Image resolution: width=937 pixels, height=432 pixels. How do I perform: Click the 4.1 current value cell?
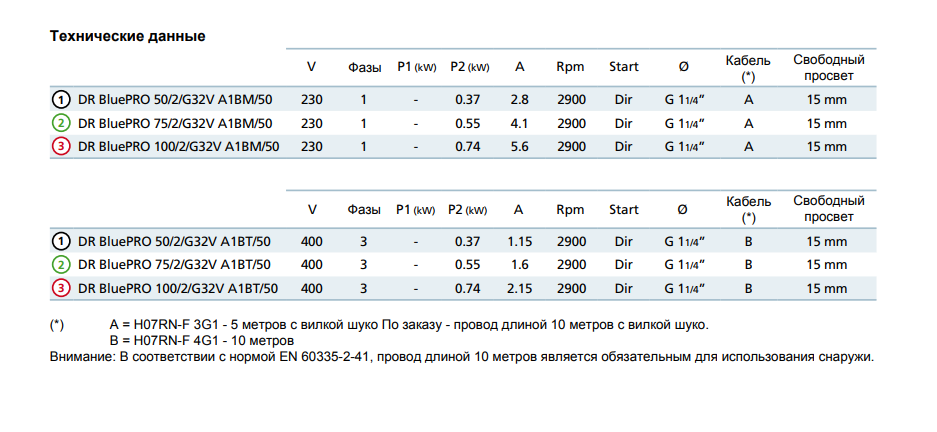coord(518,124)
